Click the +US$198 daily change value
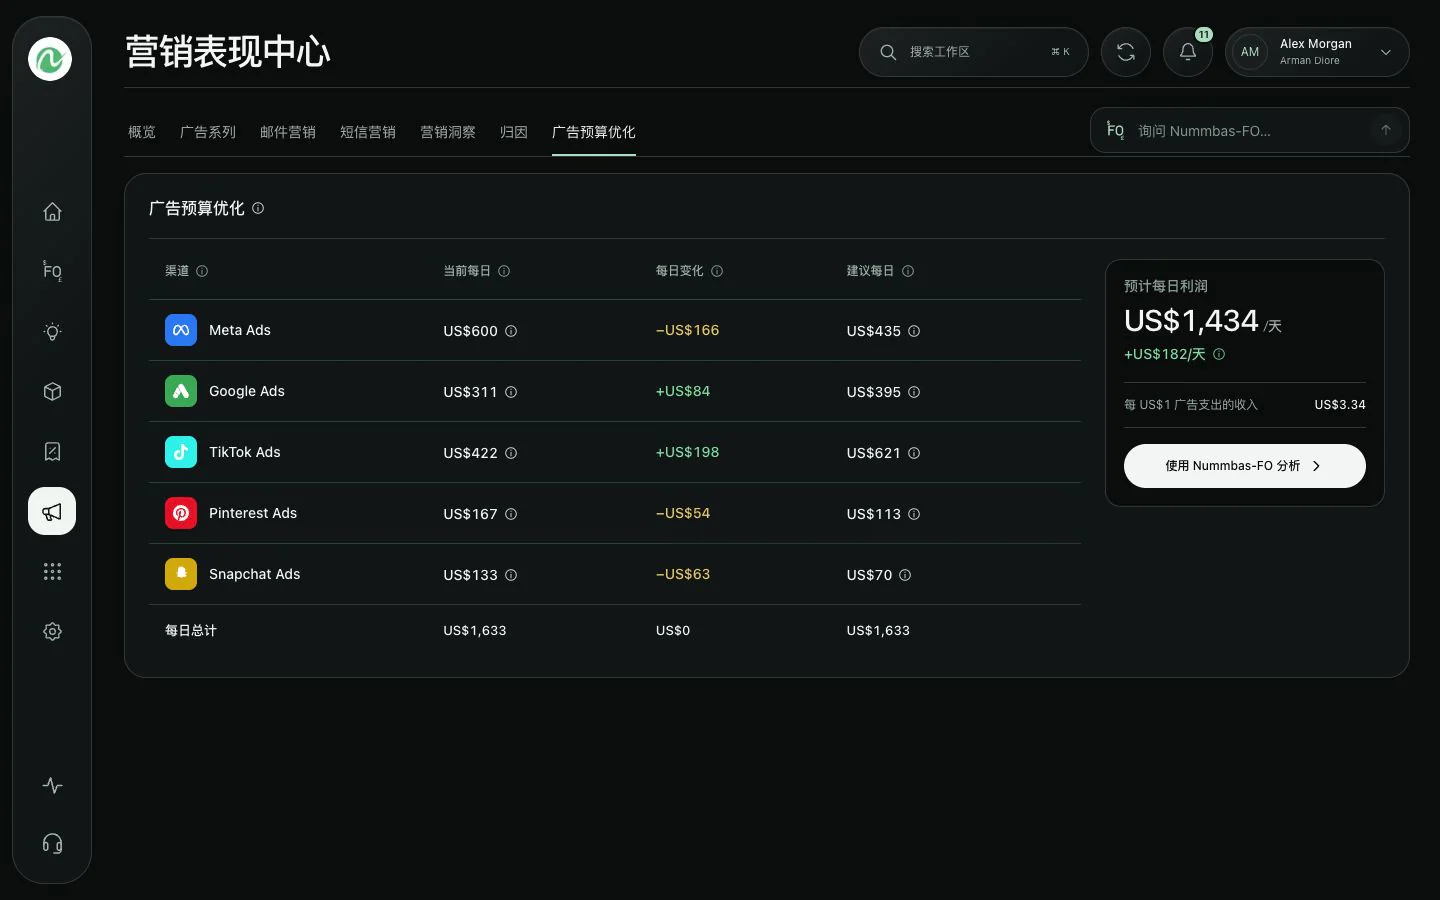This screenshot has height=900, width=1440. click(x=687, y=452)
